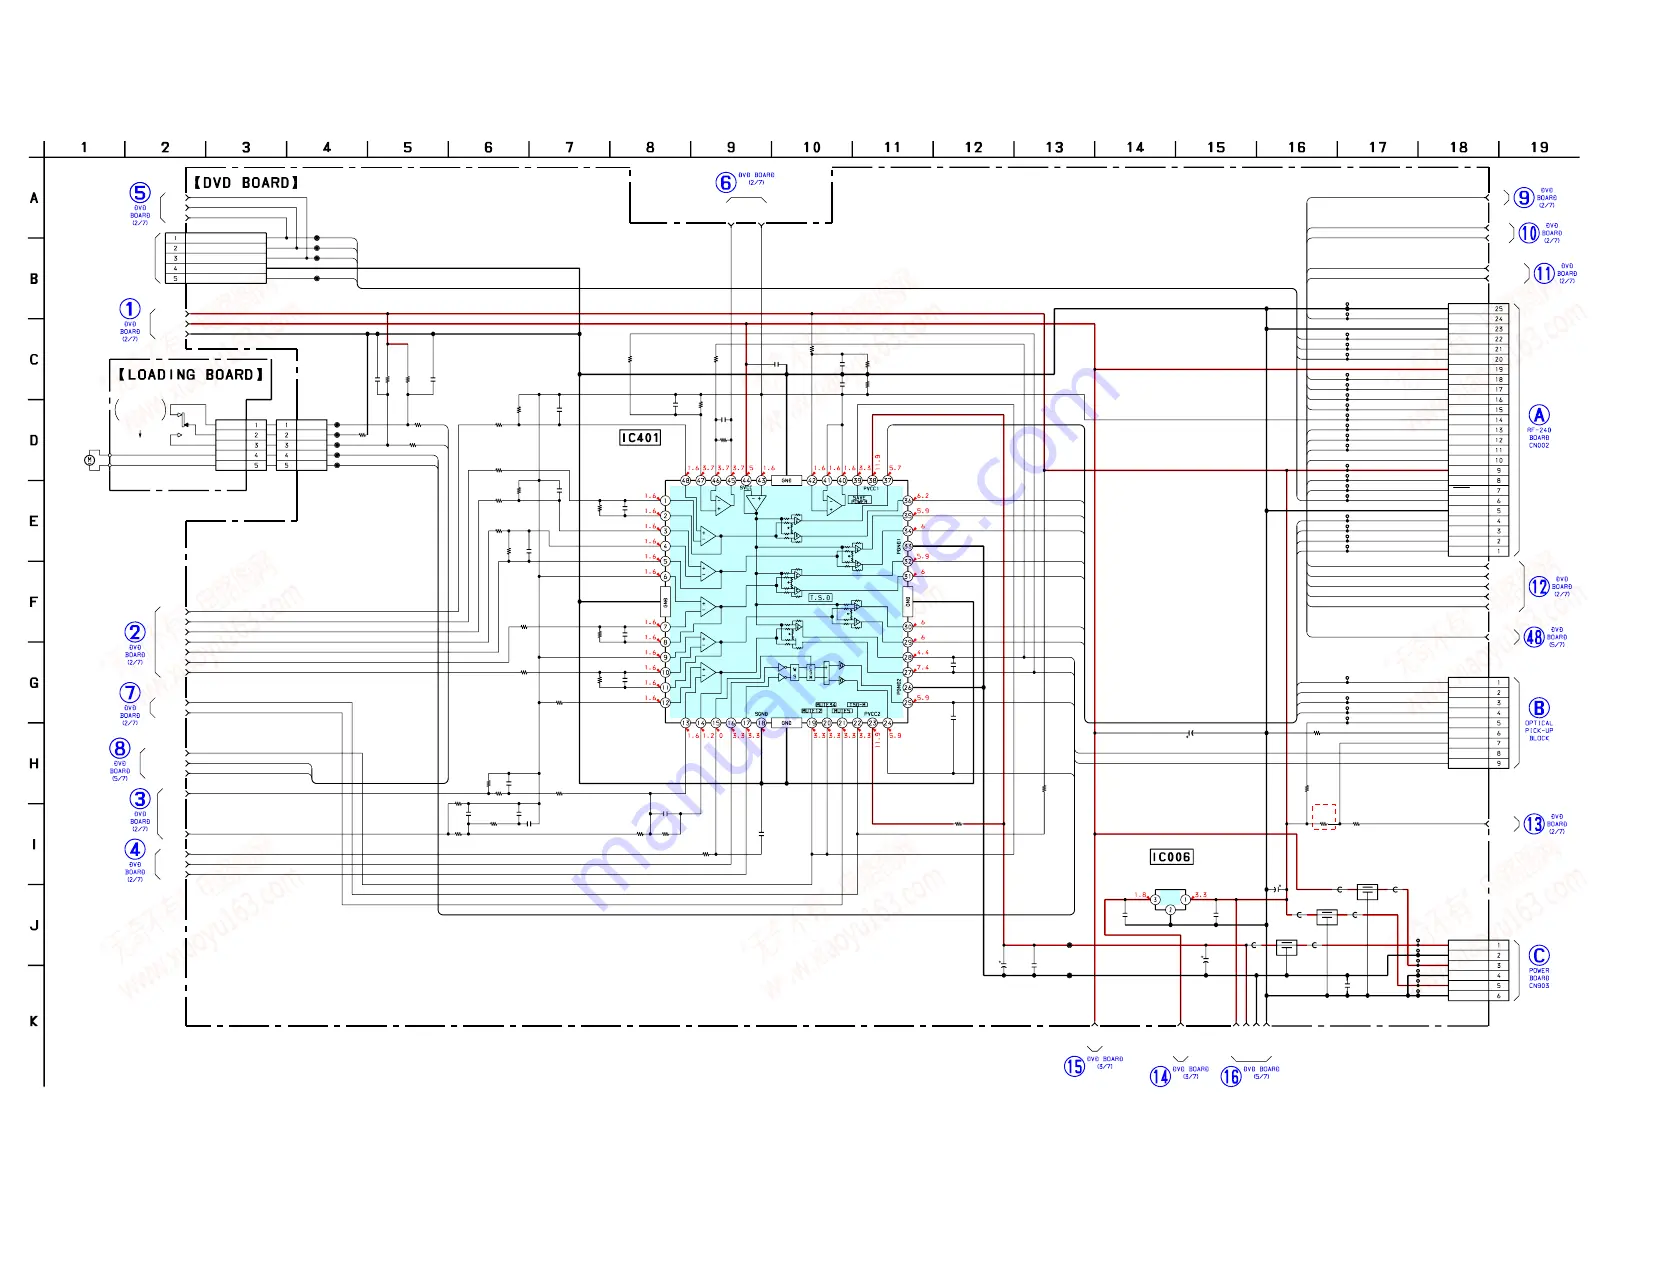The width and height of the screenshot is (1680, 1263).
Task: Click the IC006 regulator symbol
Action: (x=1170, y=901)
